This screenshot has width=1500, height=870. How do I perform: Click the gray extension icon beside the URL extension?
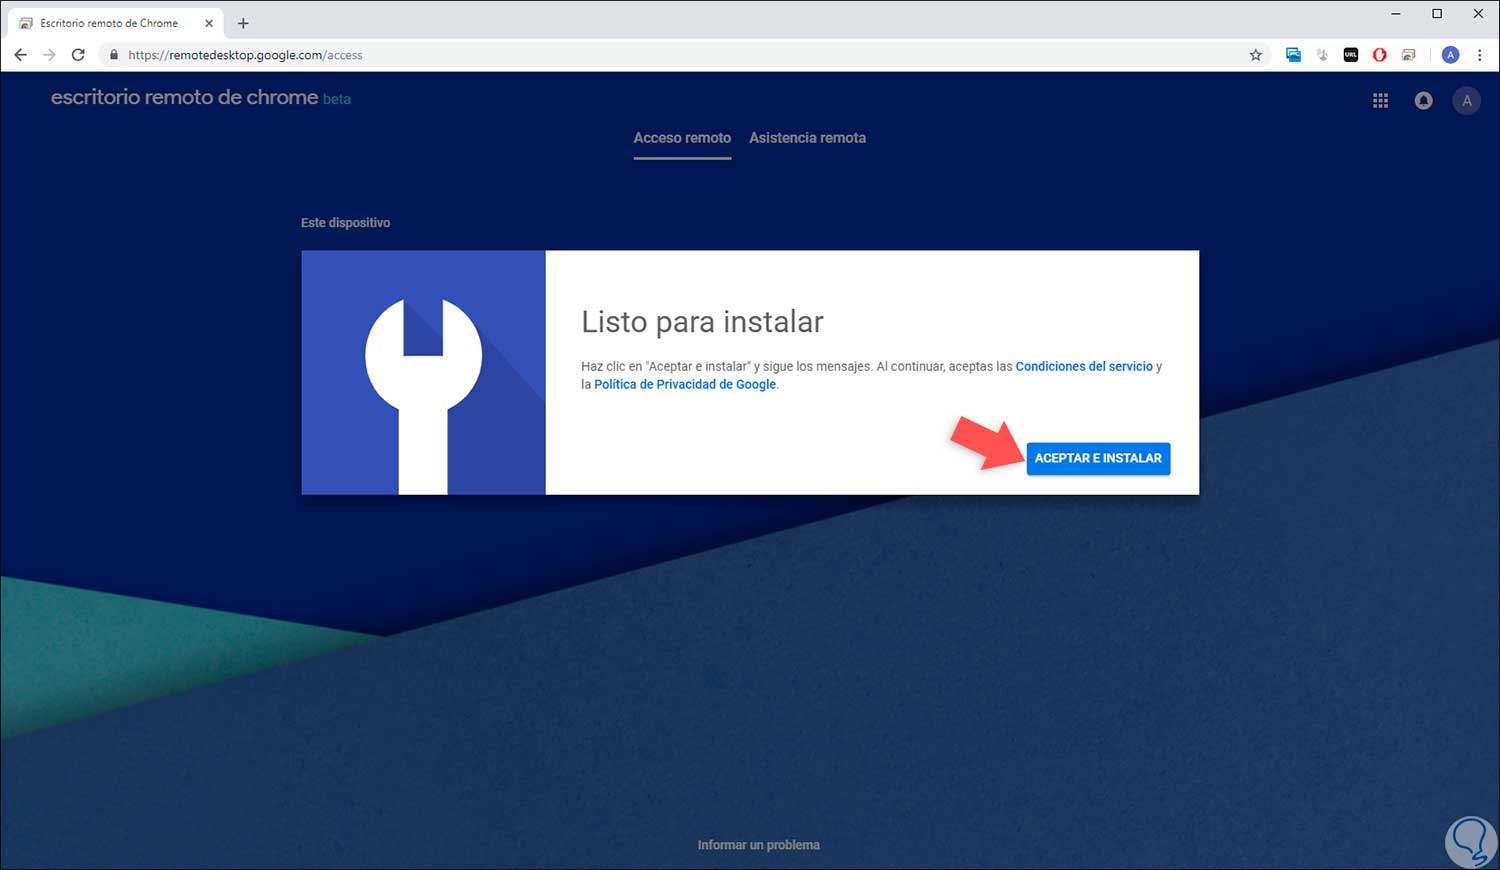[1322, 55]
